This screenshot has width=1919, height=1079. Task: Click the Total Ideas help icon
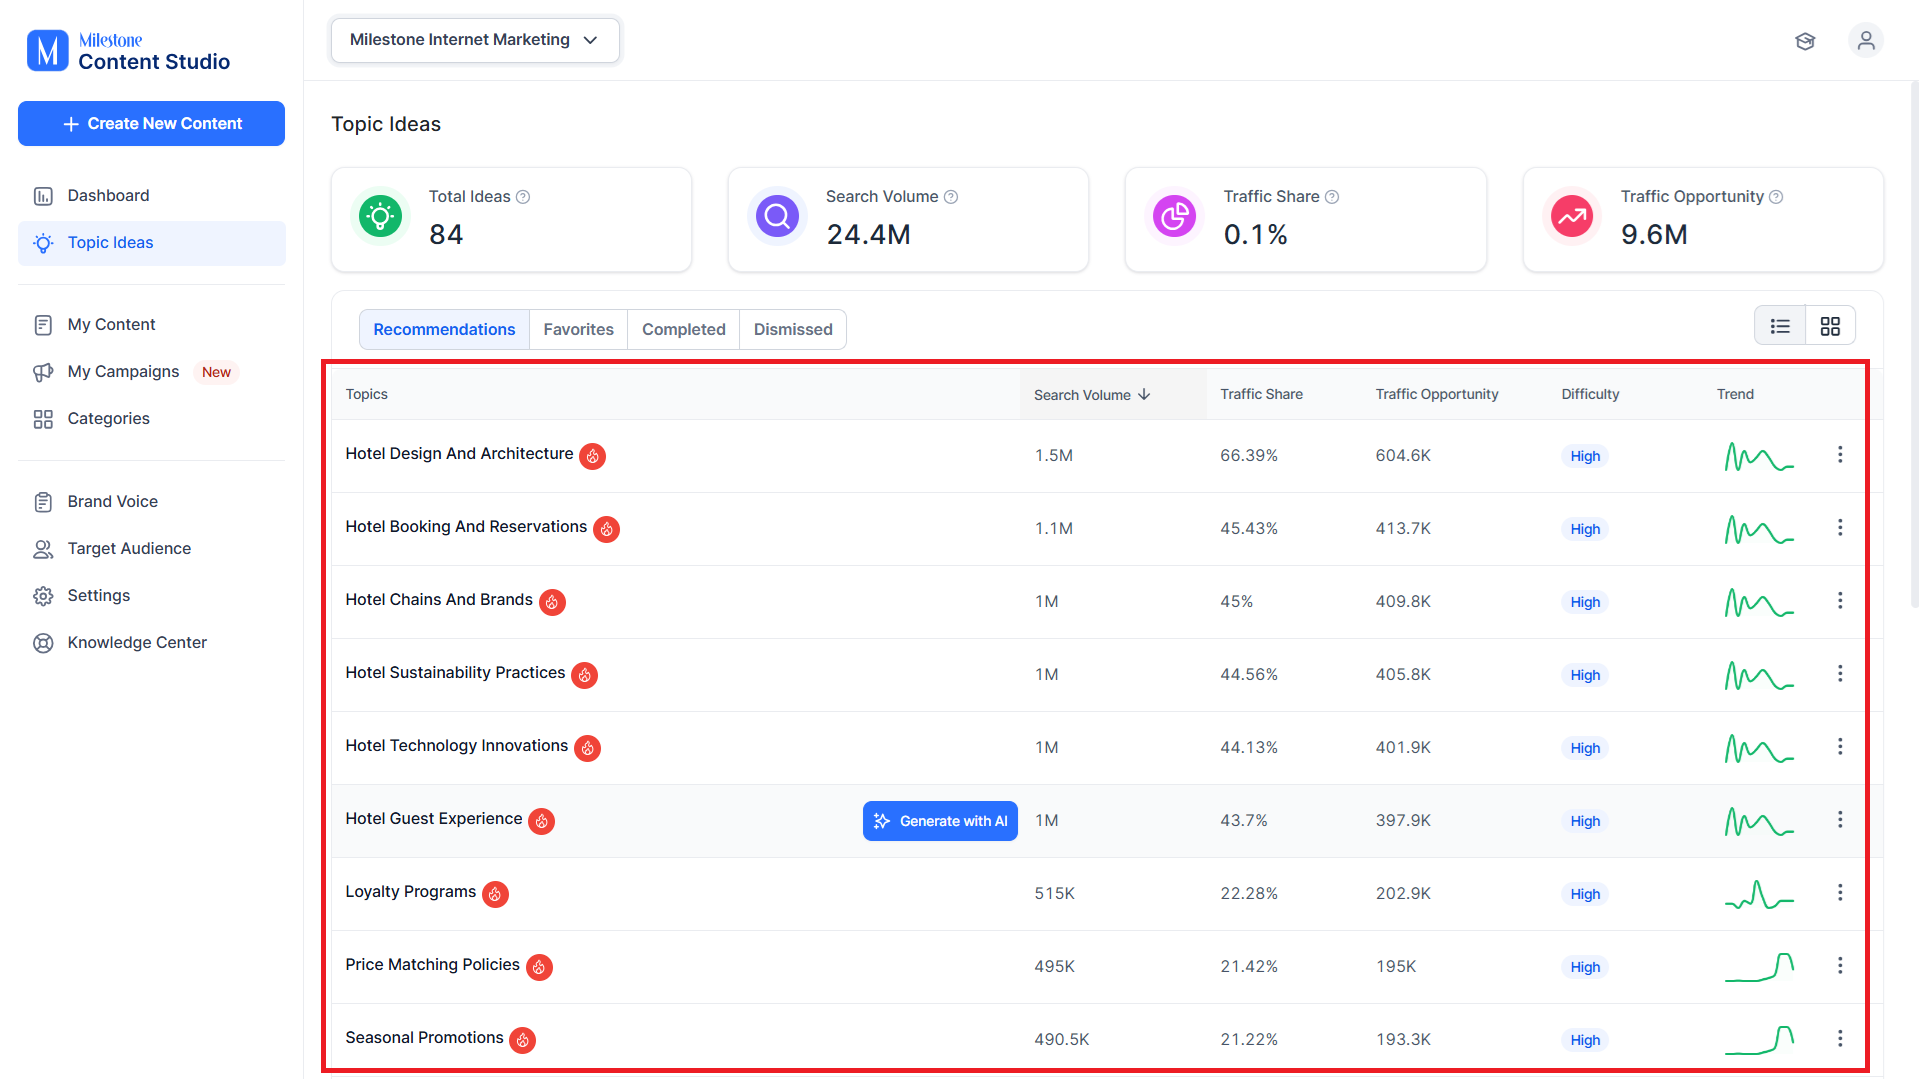coord(522,197)
